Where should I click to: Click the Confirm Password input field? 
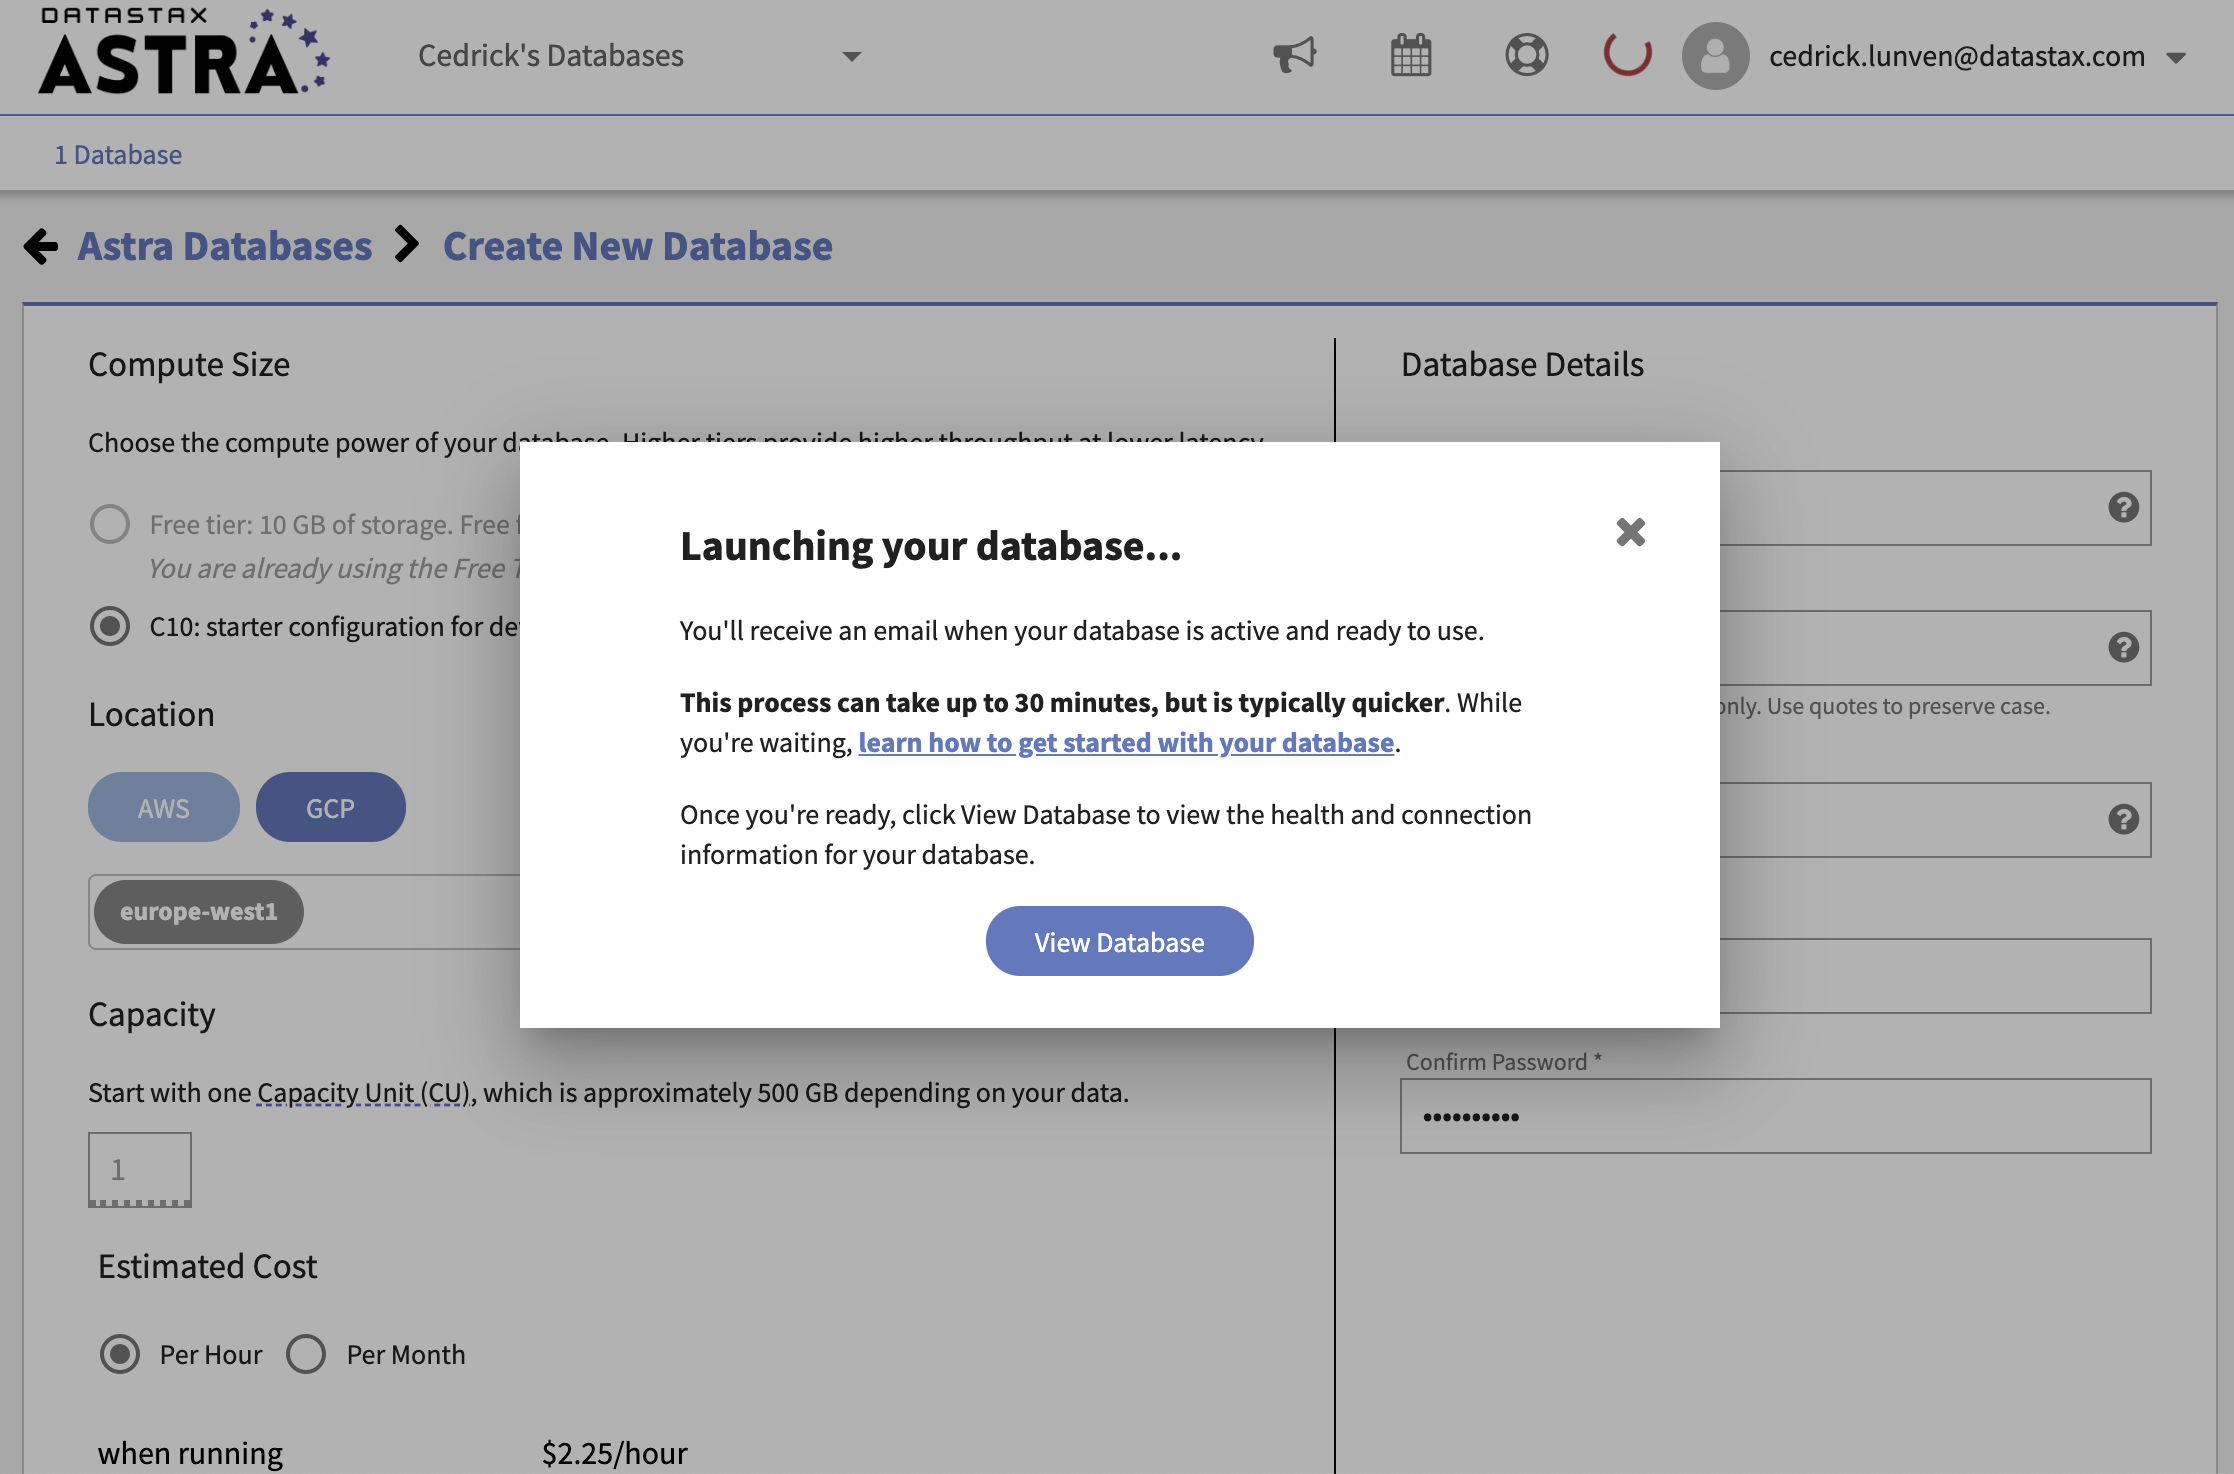coord(1775,1116)
